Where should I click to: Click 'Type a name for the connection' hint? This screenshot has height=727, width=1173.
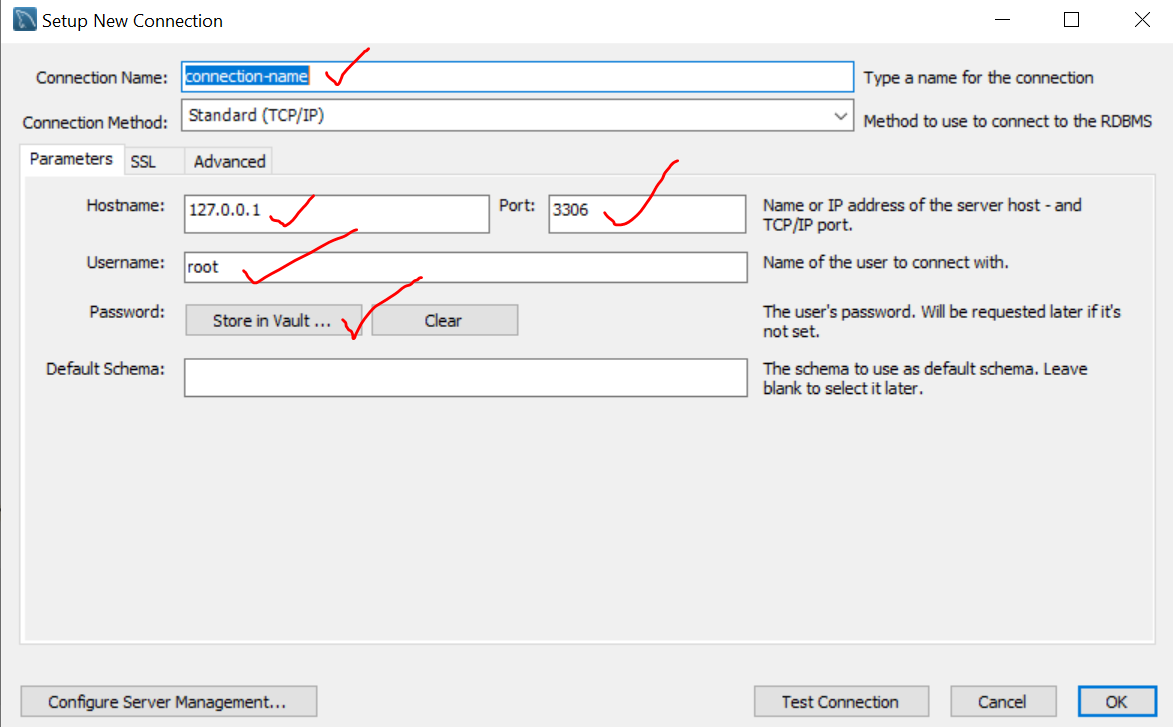coord(978,78)
